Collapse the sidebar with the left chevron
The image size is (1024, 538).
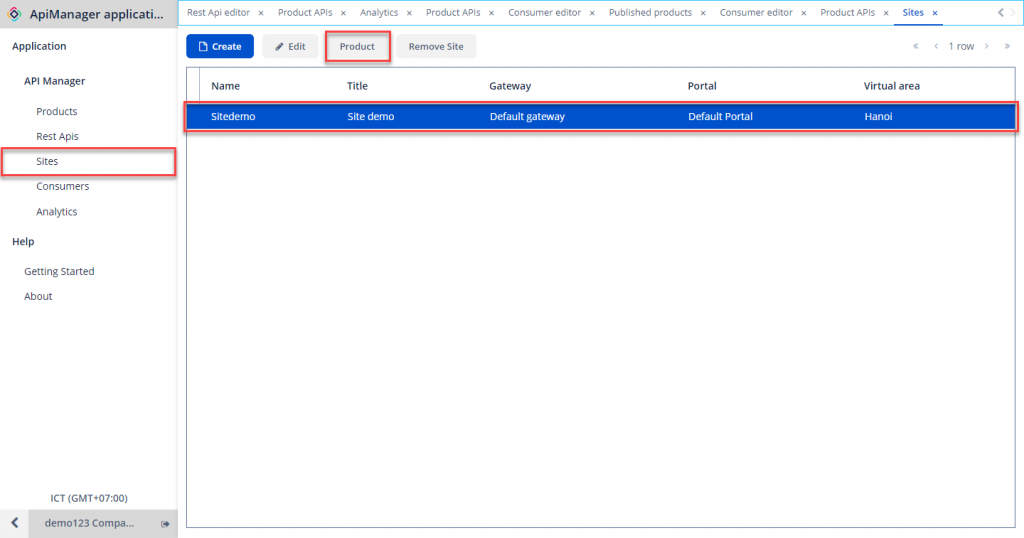[x=14, y=524]
